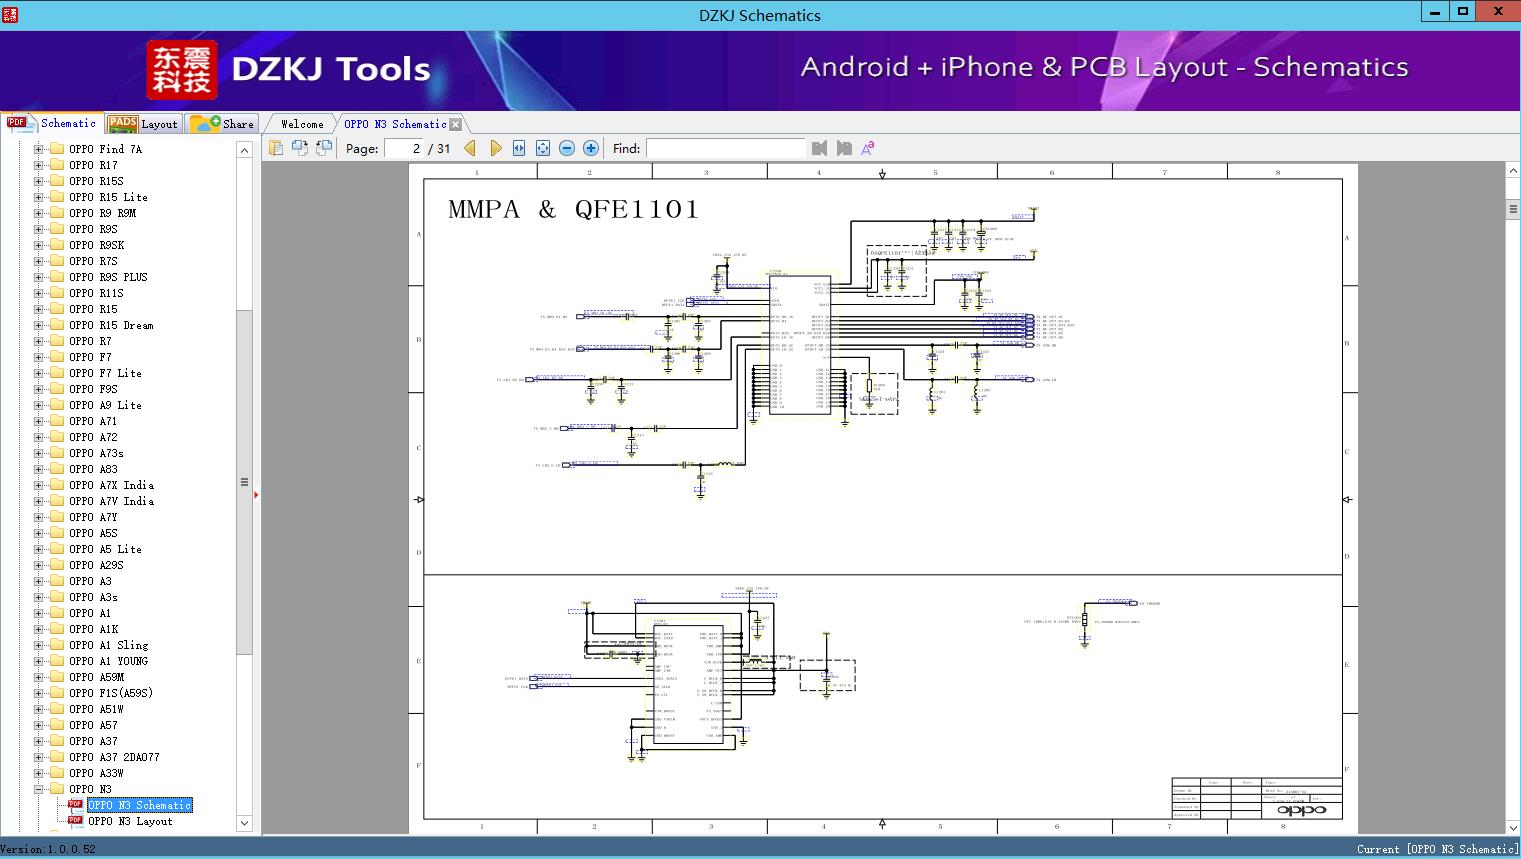Click the fit page icon
Image resolution: width=1521 pixels, height=859 pixels.
(x=543, y=148)
